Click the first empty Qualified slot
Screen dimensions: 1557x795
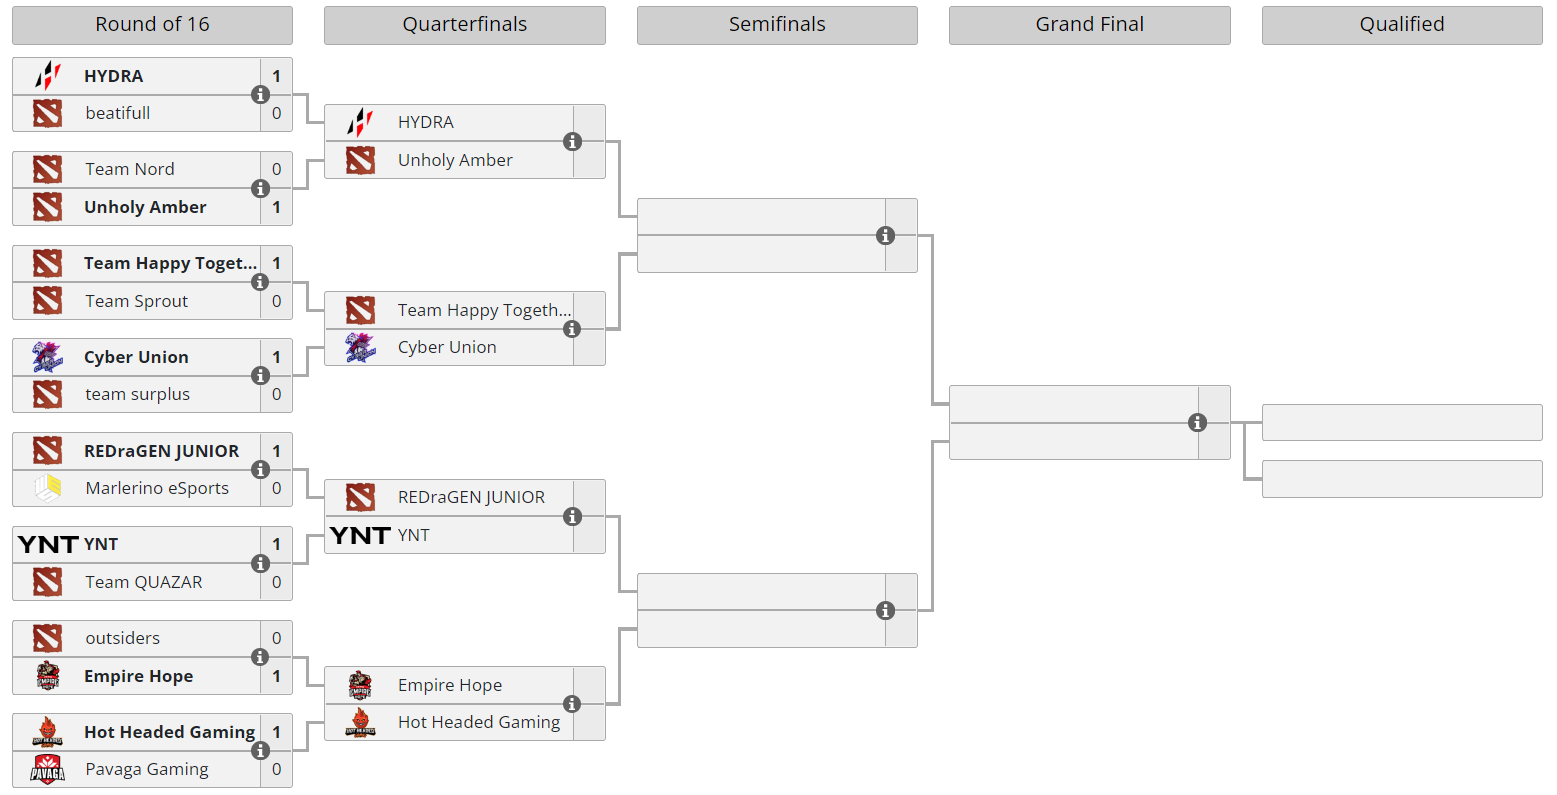[x=1401, y=422]
